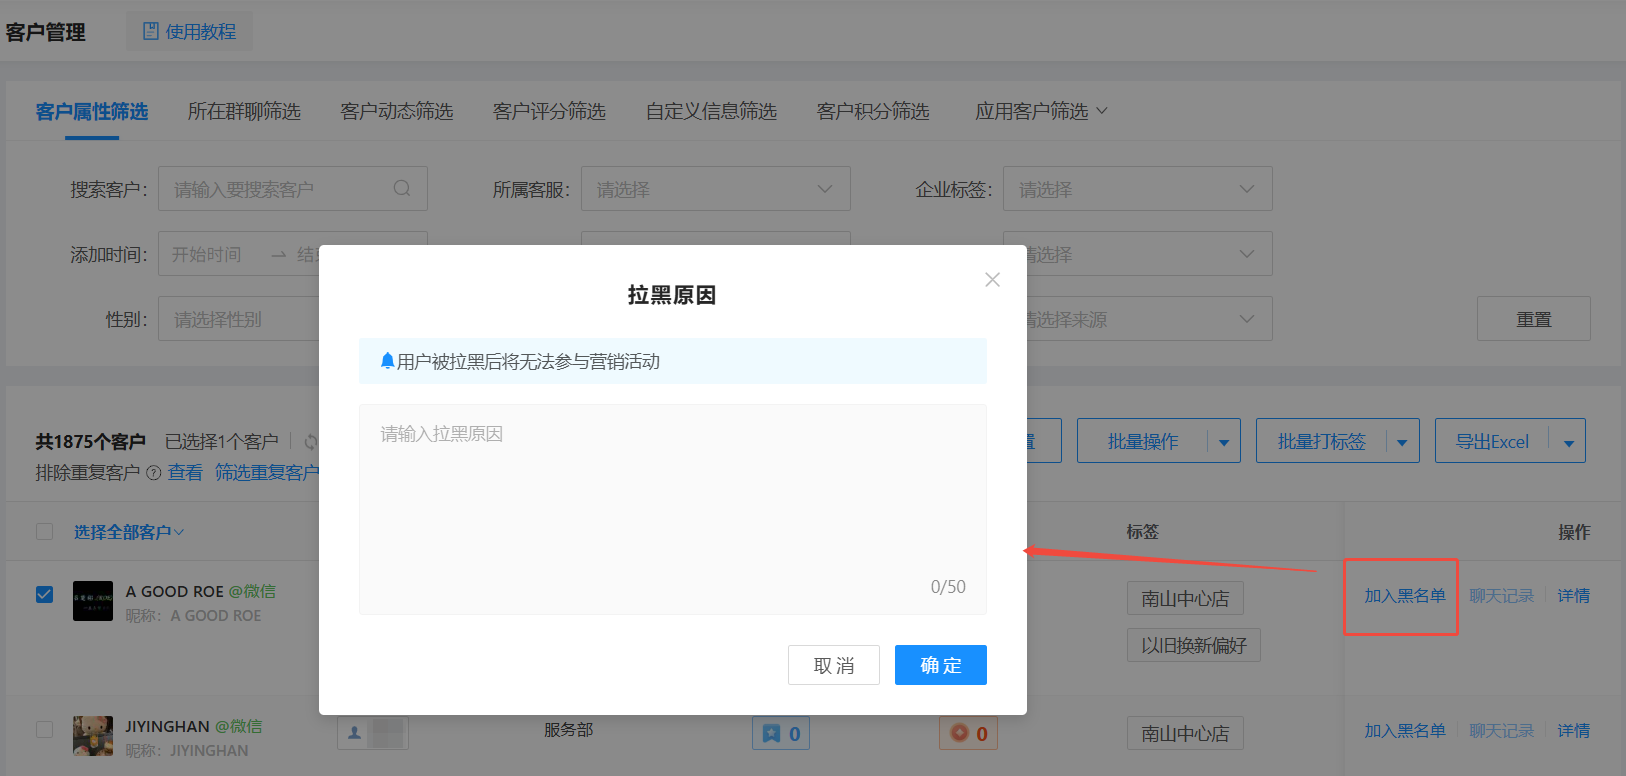Expand the 企业标签 dropdown
The height and width of the screenshot is (776, 1626).
[x=1137, y=189]
